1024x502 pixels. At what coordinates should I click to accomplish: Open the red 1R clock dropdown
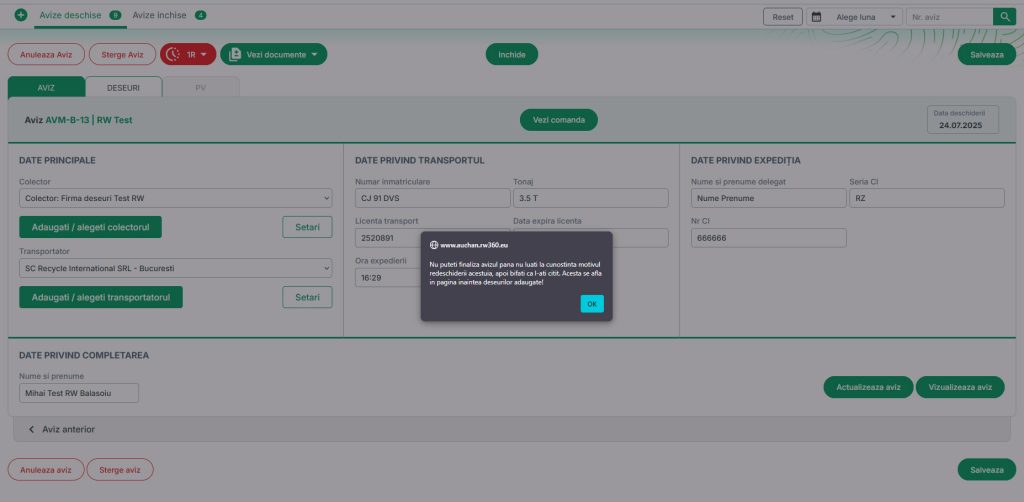[188, 54]
